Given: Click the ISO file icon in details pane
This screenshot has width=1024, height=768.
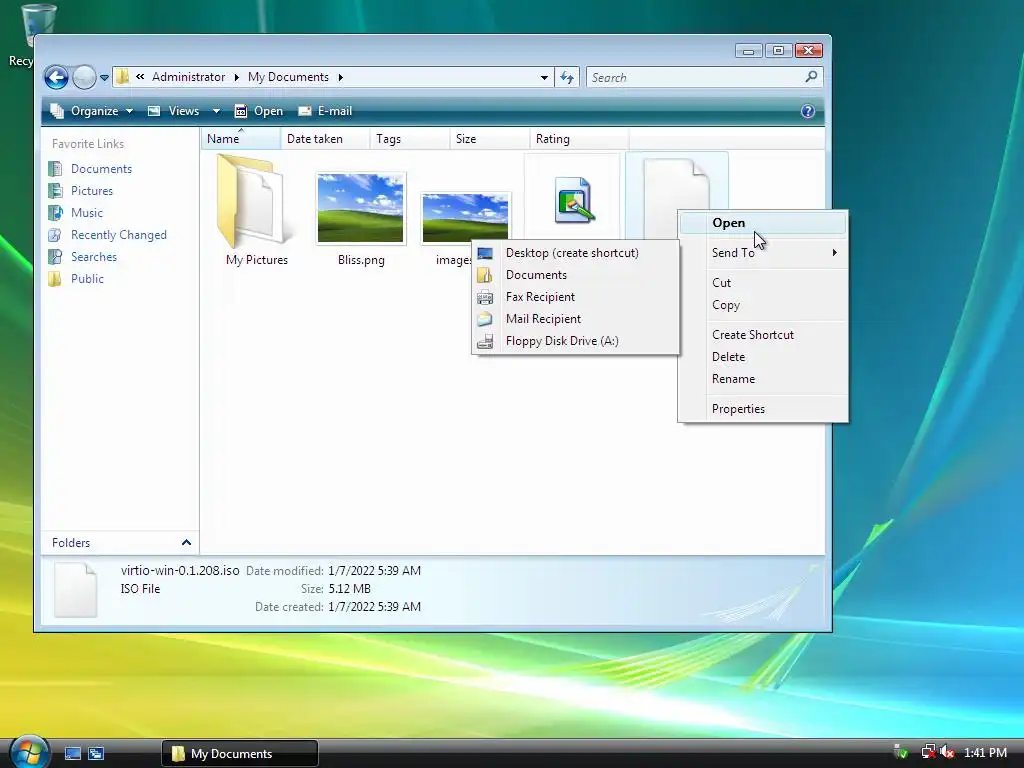Looking at the screenshot, I should tap(76, 590).
